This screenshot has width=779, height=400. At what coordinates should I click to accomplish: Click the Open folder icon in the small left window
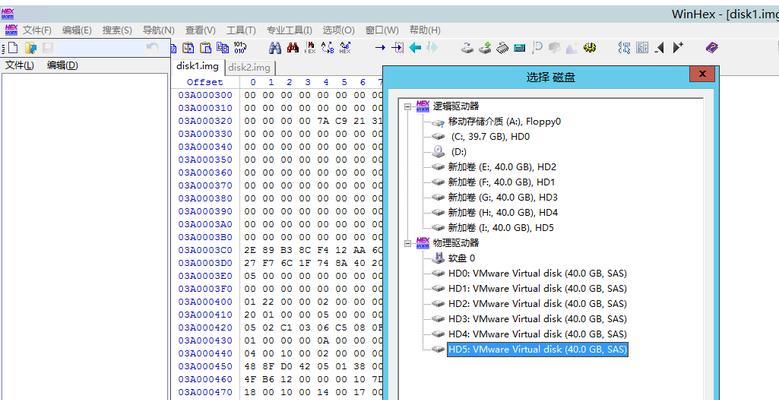pos(31,48)
